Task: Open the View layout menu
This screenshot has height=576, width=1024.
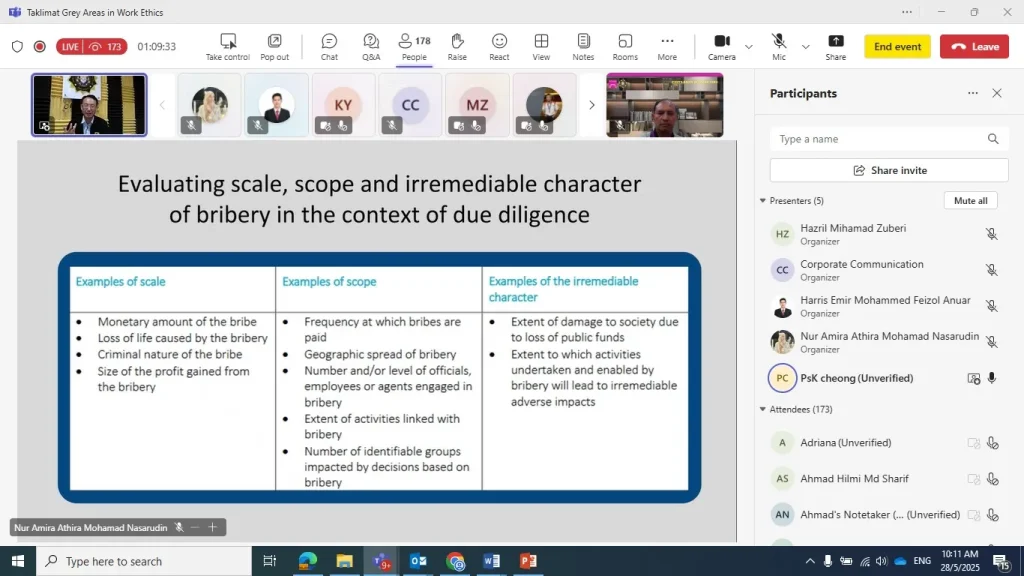Action: point(541,46)
